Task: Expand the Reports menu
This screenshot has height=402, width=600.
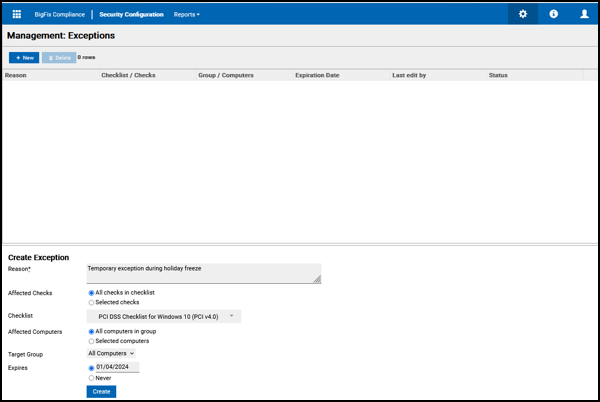Action: pyautogui.click(x=187, y=15)
